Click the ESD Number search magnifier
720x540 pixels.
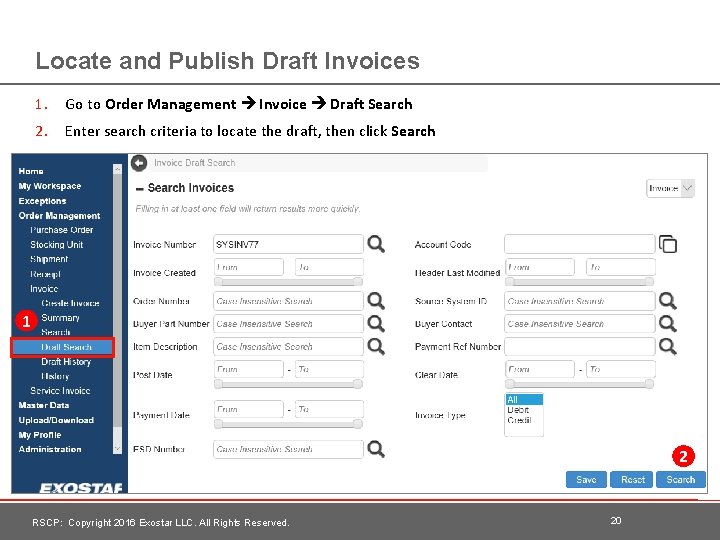pyautogui.click(x=376, y=449)
